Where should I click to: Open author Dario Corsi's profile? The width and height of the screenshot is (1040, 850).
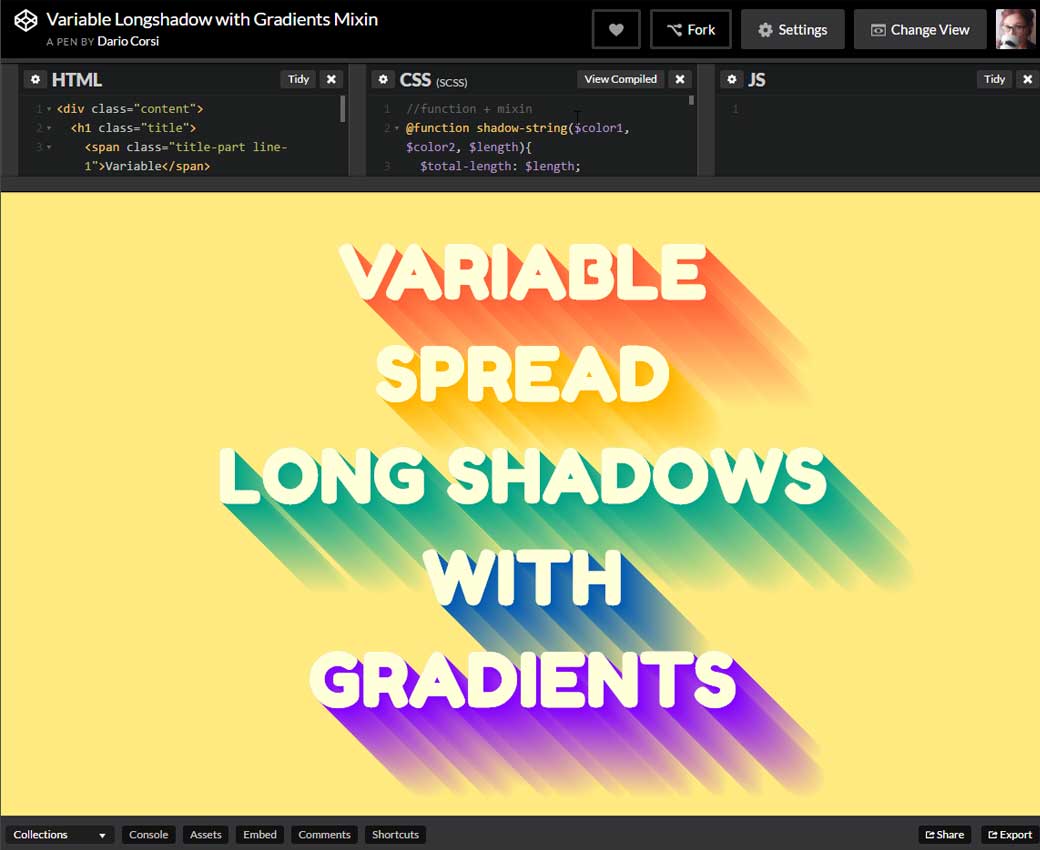point(128,42)
